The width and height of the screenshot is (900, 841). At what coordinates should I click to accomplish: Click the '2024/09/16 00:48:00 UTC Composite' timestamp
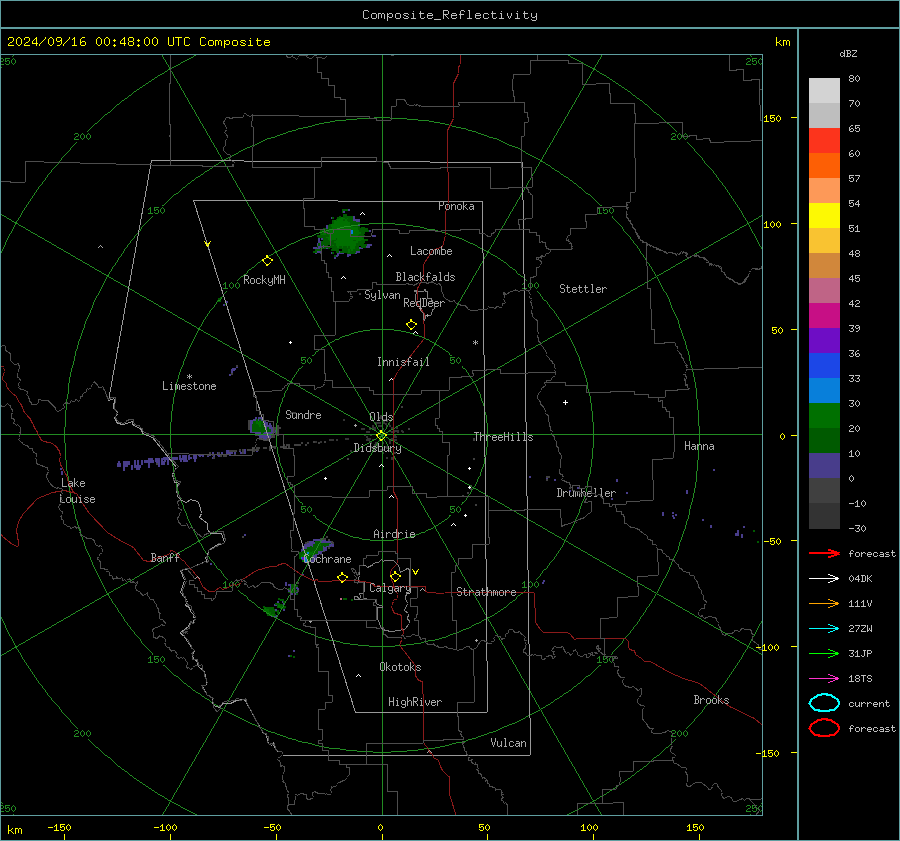[138, 42]
